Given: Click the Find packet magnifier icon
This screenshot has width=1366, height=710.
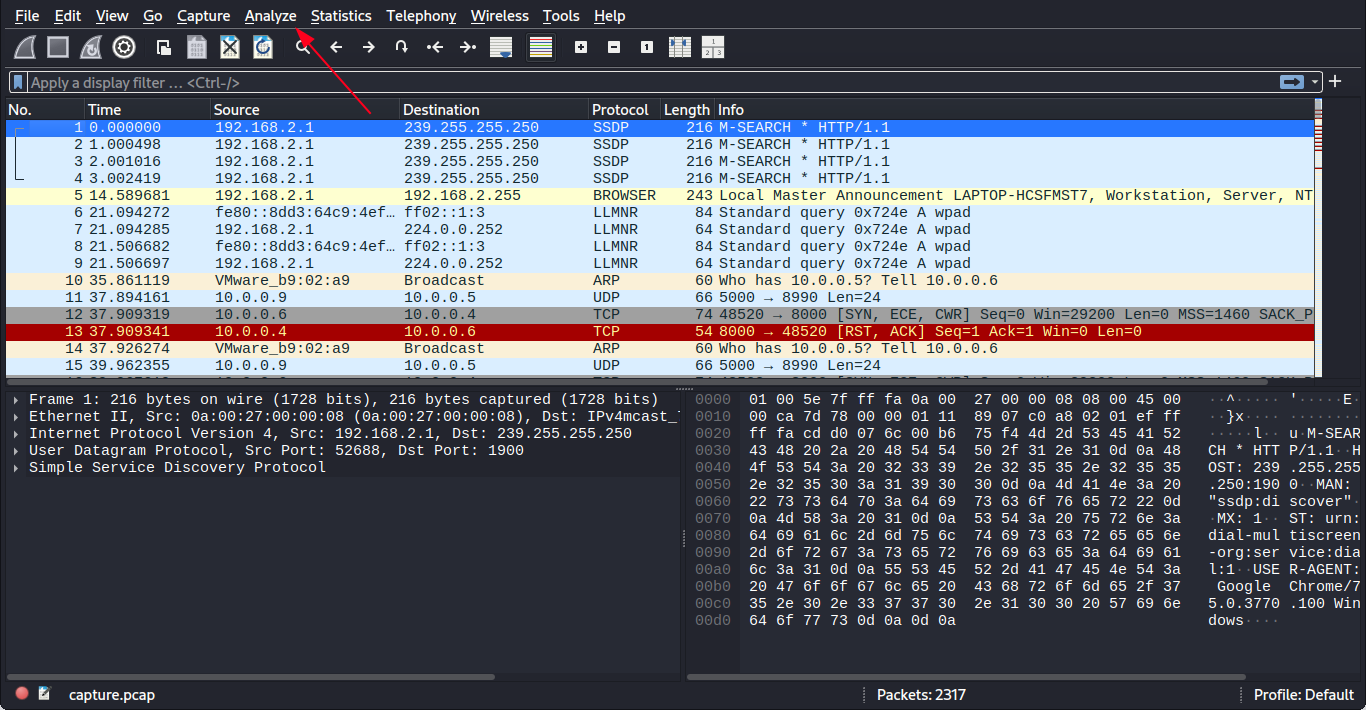Looking at the screenshot, I should (x=302, y=47).
